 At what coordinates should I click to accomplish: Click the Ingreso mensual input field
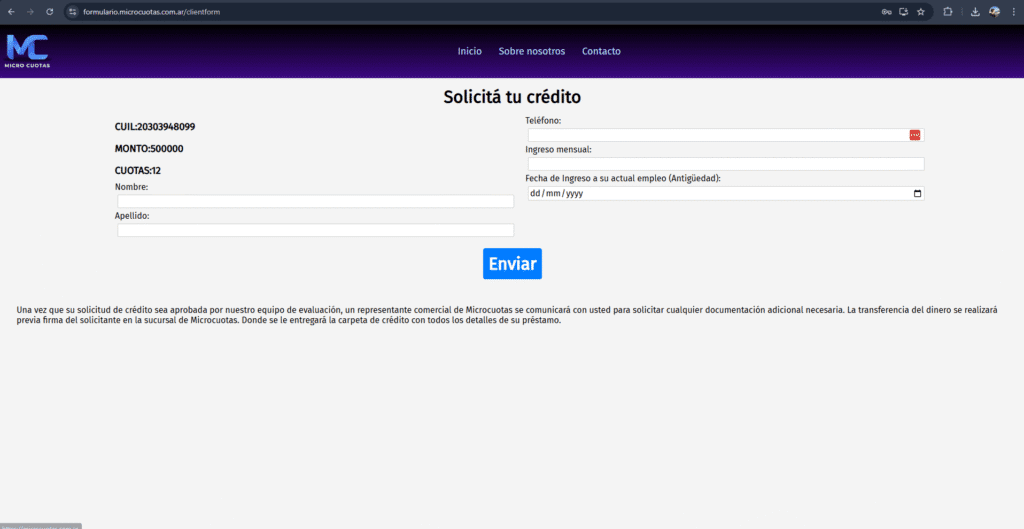(x=726, y=164)
